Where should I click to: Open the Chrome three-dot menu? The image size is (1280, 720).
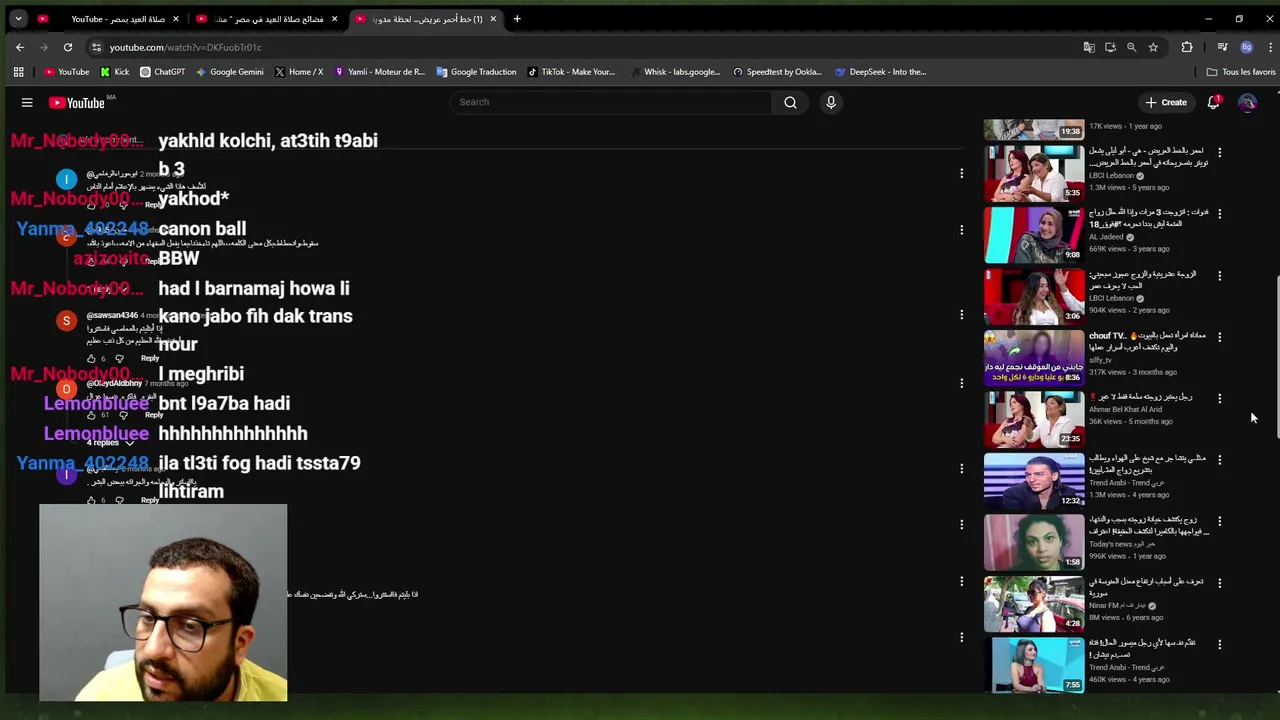1270,47
